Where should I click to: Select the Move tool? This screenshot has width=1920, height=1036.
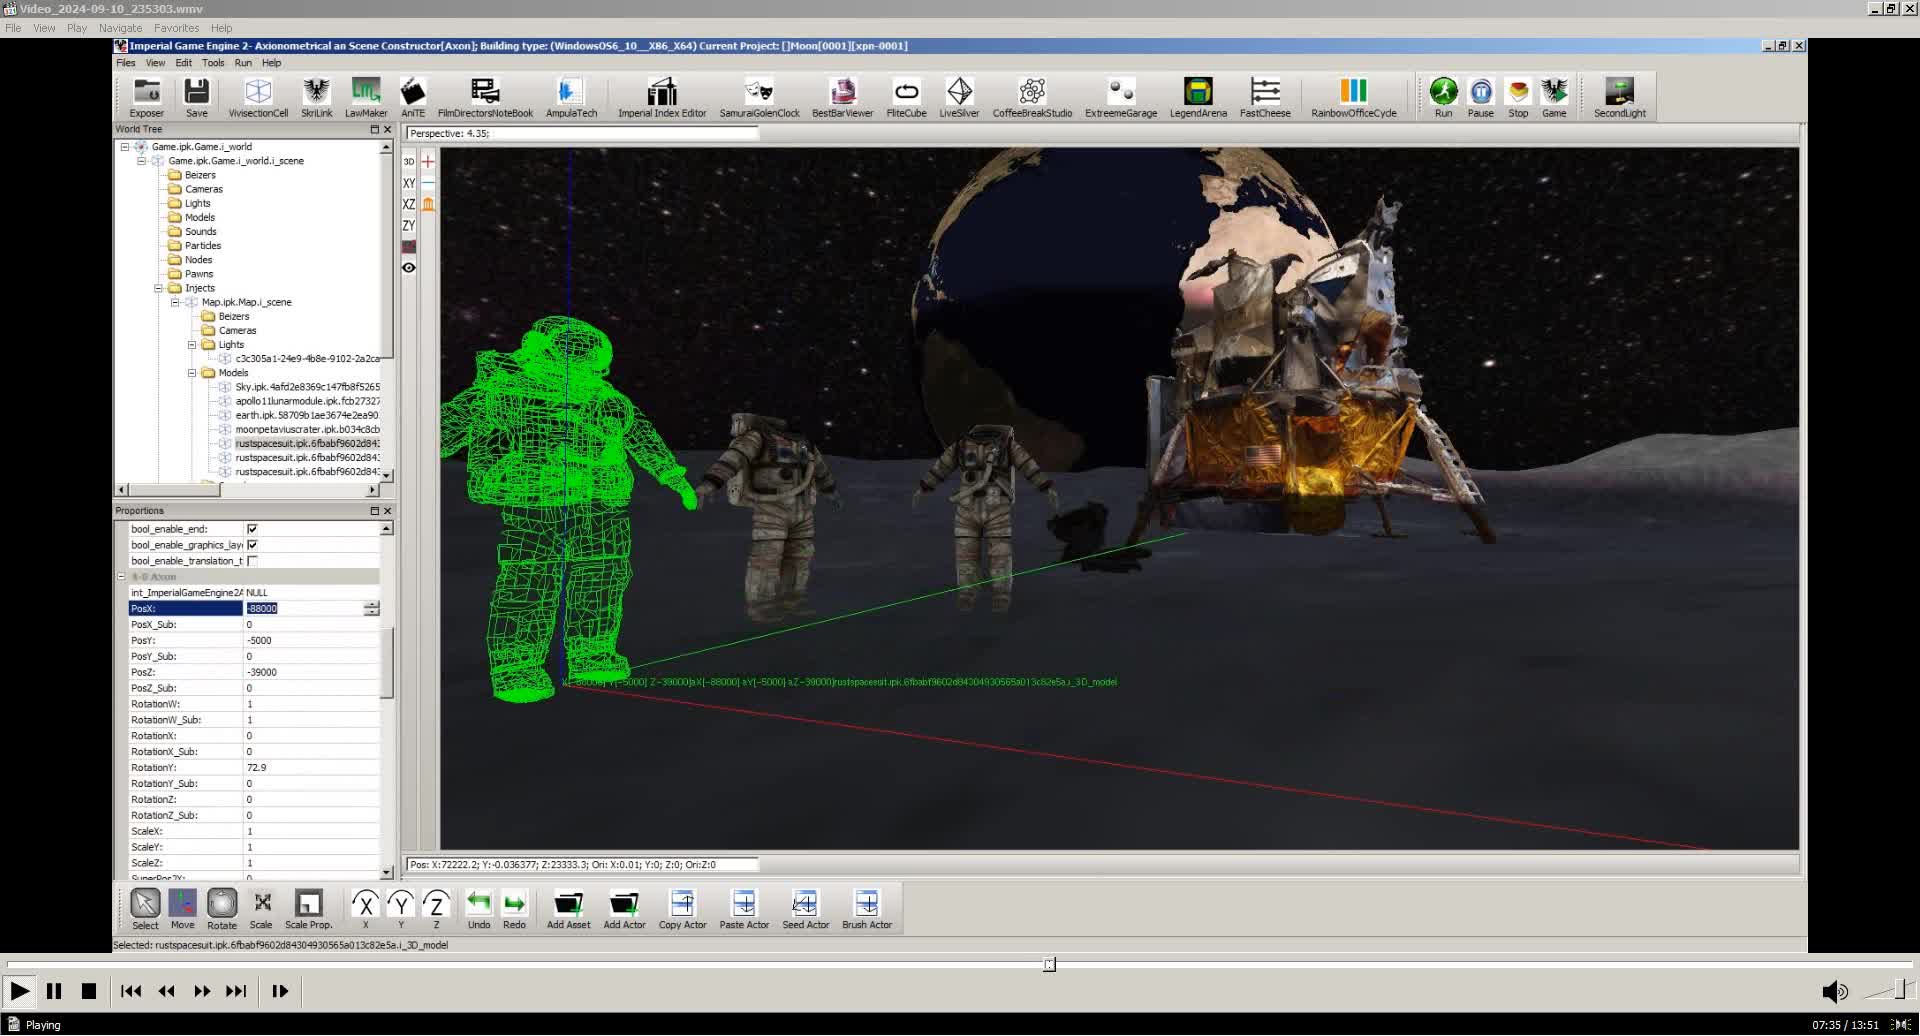pyautogui.click(x=182, y=905)
